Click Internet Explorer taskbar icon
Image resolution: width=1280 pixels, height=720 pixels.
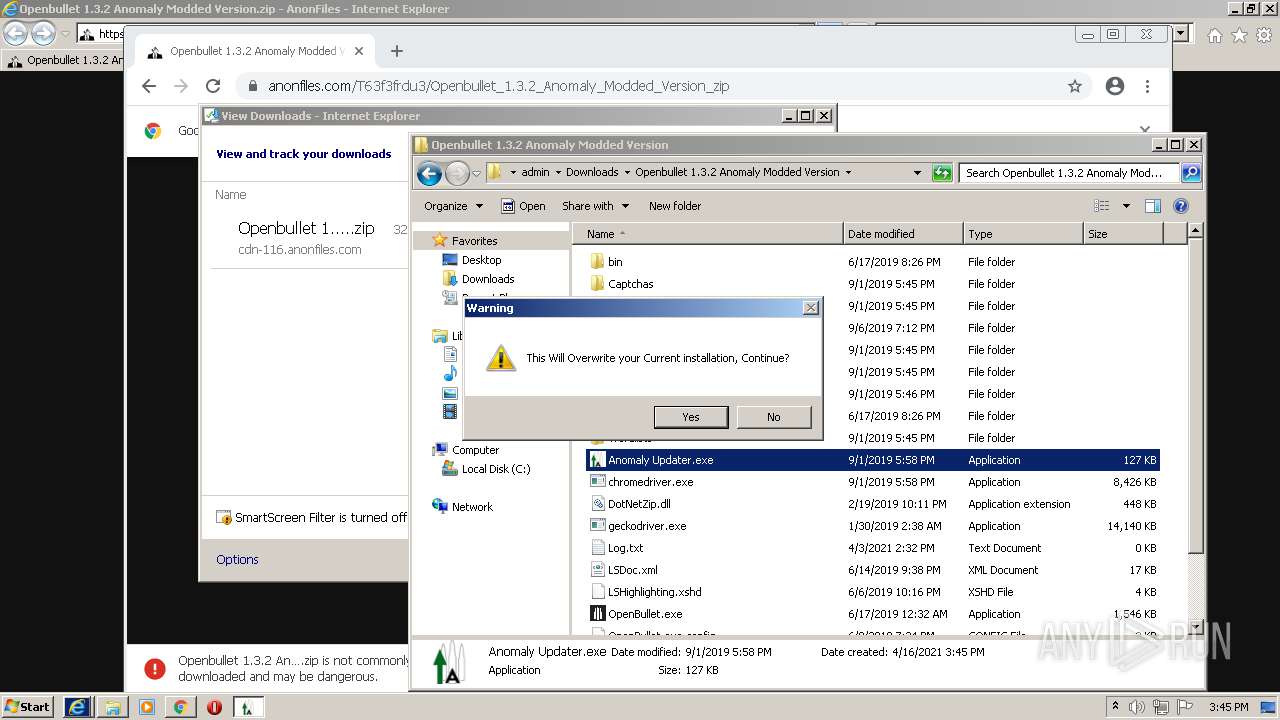pyautogui.click(x=77, y=707)
